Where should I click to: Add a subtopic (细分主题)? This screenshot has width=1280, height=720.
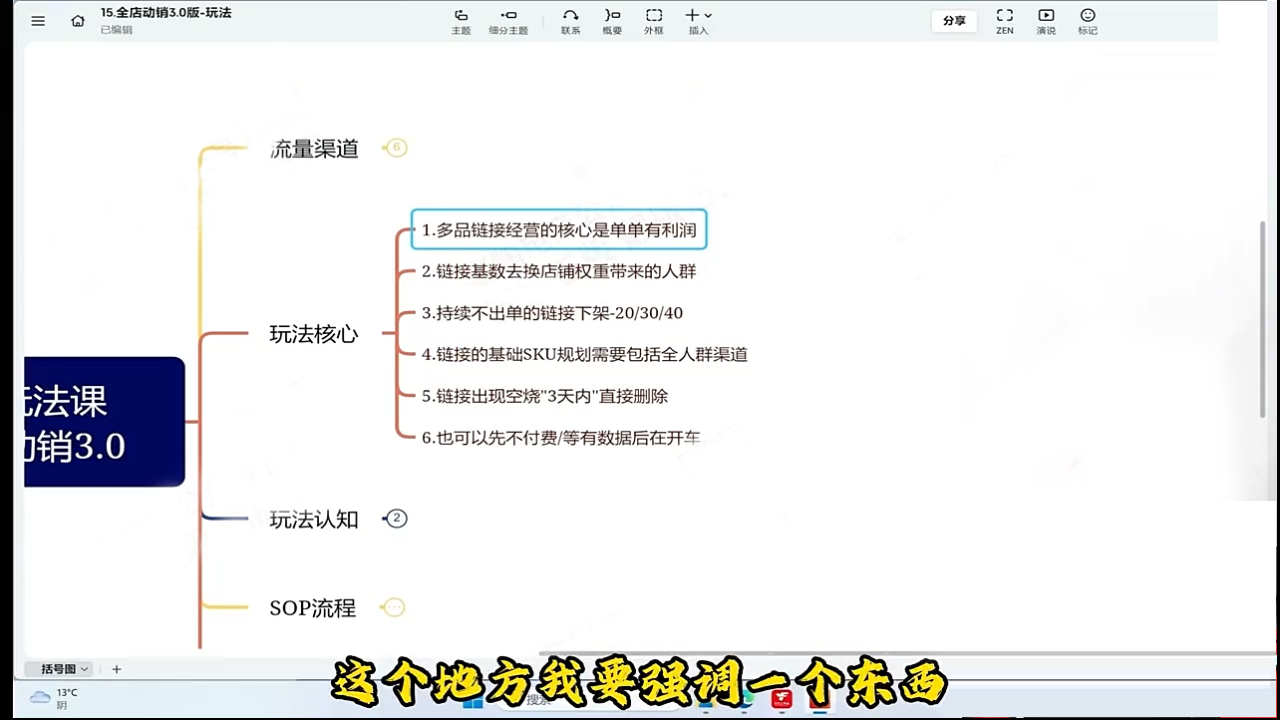click(x=508, y=20)
